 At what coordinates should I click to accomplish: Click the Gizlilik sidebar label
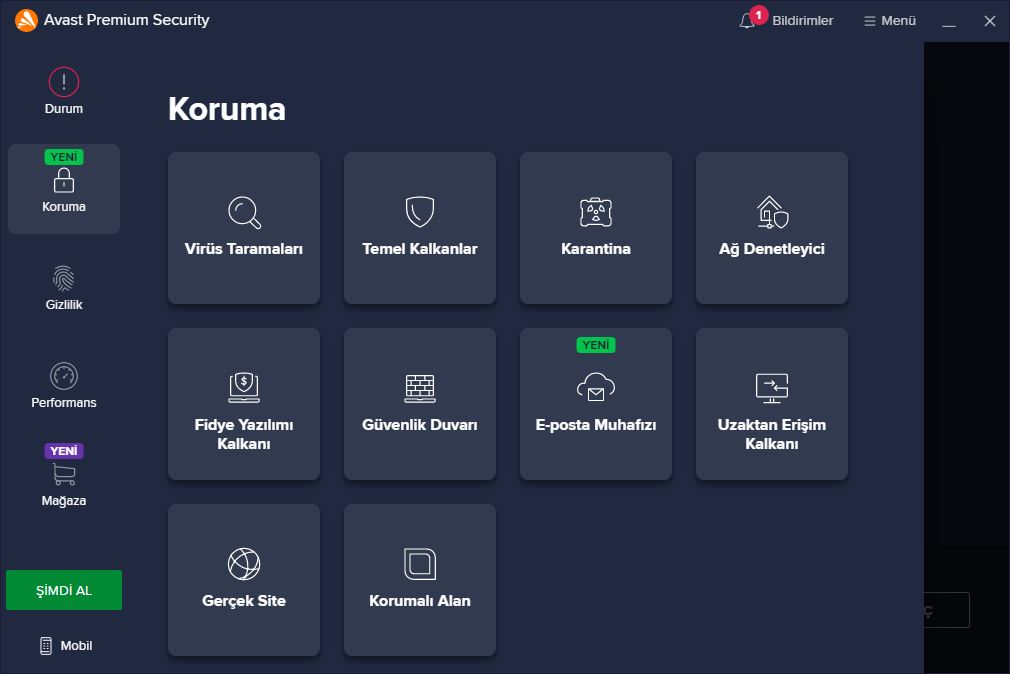pyautogui.click(x=64, y=305)
